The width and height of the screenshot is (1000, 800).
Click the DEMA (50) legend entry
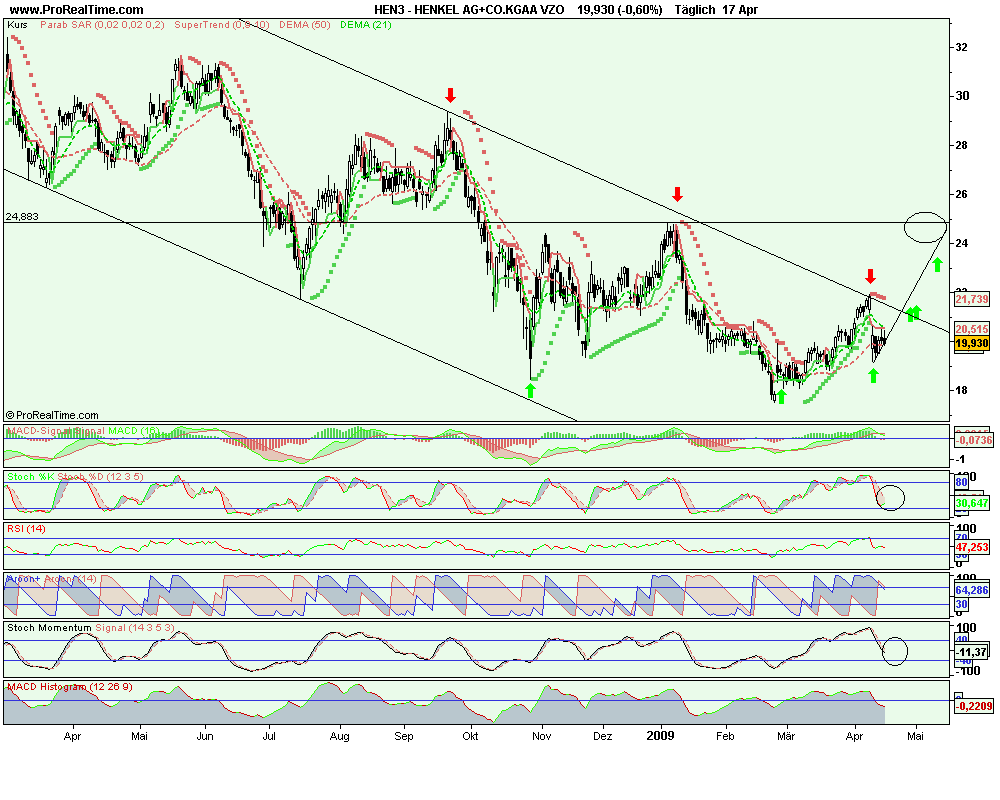click(x=305, y=25)
